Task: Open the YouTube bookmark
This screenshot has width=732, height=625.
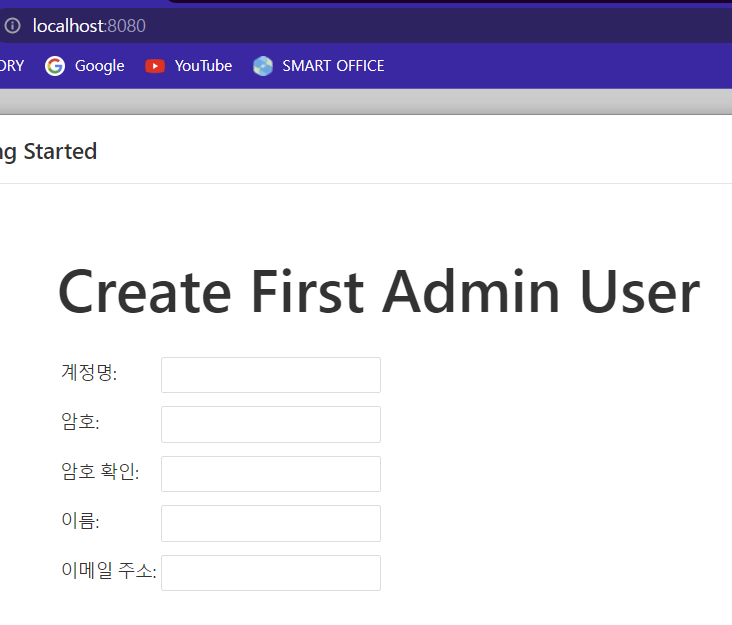Action: tap(189, 66)
